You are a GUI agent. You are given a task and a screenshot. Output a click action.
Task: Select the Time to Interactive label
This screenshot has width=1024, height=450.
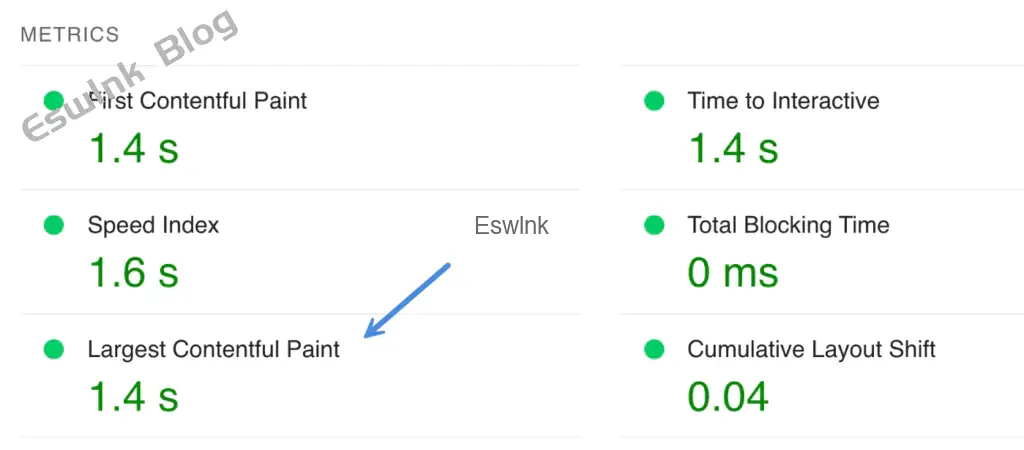pyautogui.click(x=783, y=100)
